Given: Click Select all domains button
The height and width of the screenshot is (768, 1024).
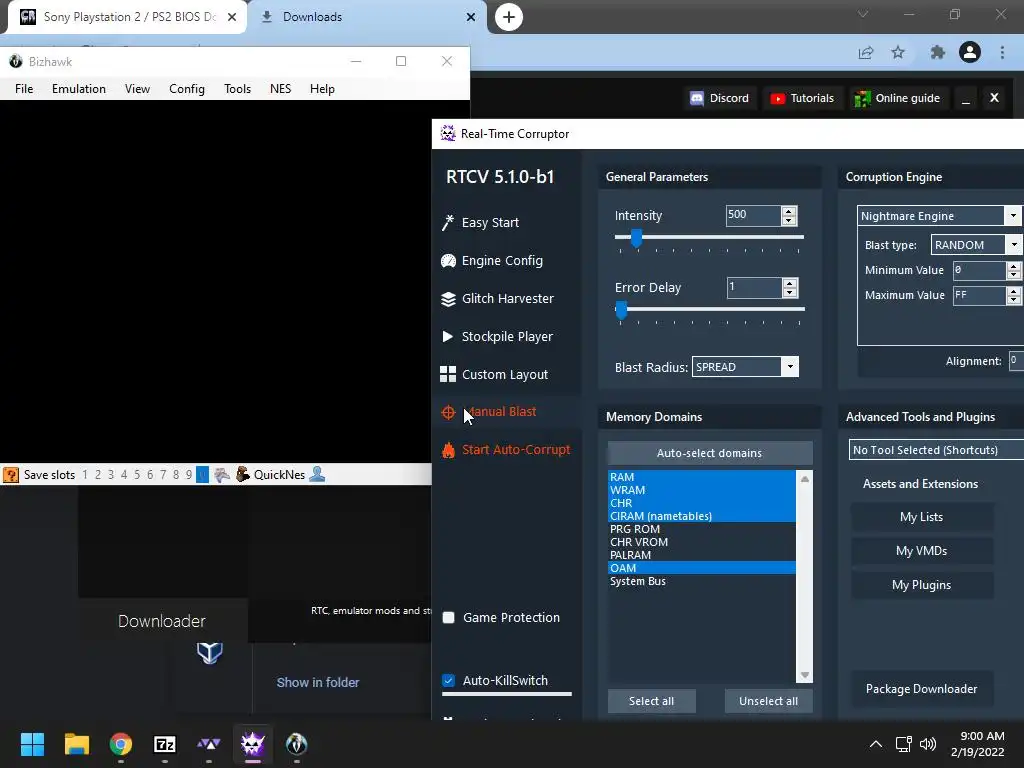Looking at the screenshot, I should click(651, 701).
